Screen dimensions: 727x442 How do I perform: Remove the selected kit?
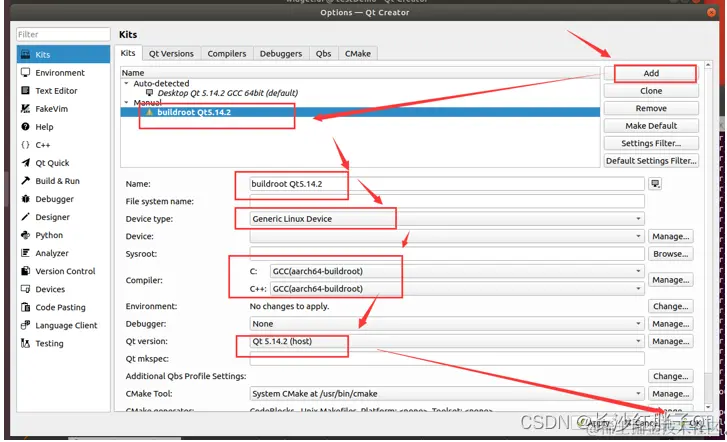click(x=651, y=108)
